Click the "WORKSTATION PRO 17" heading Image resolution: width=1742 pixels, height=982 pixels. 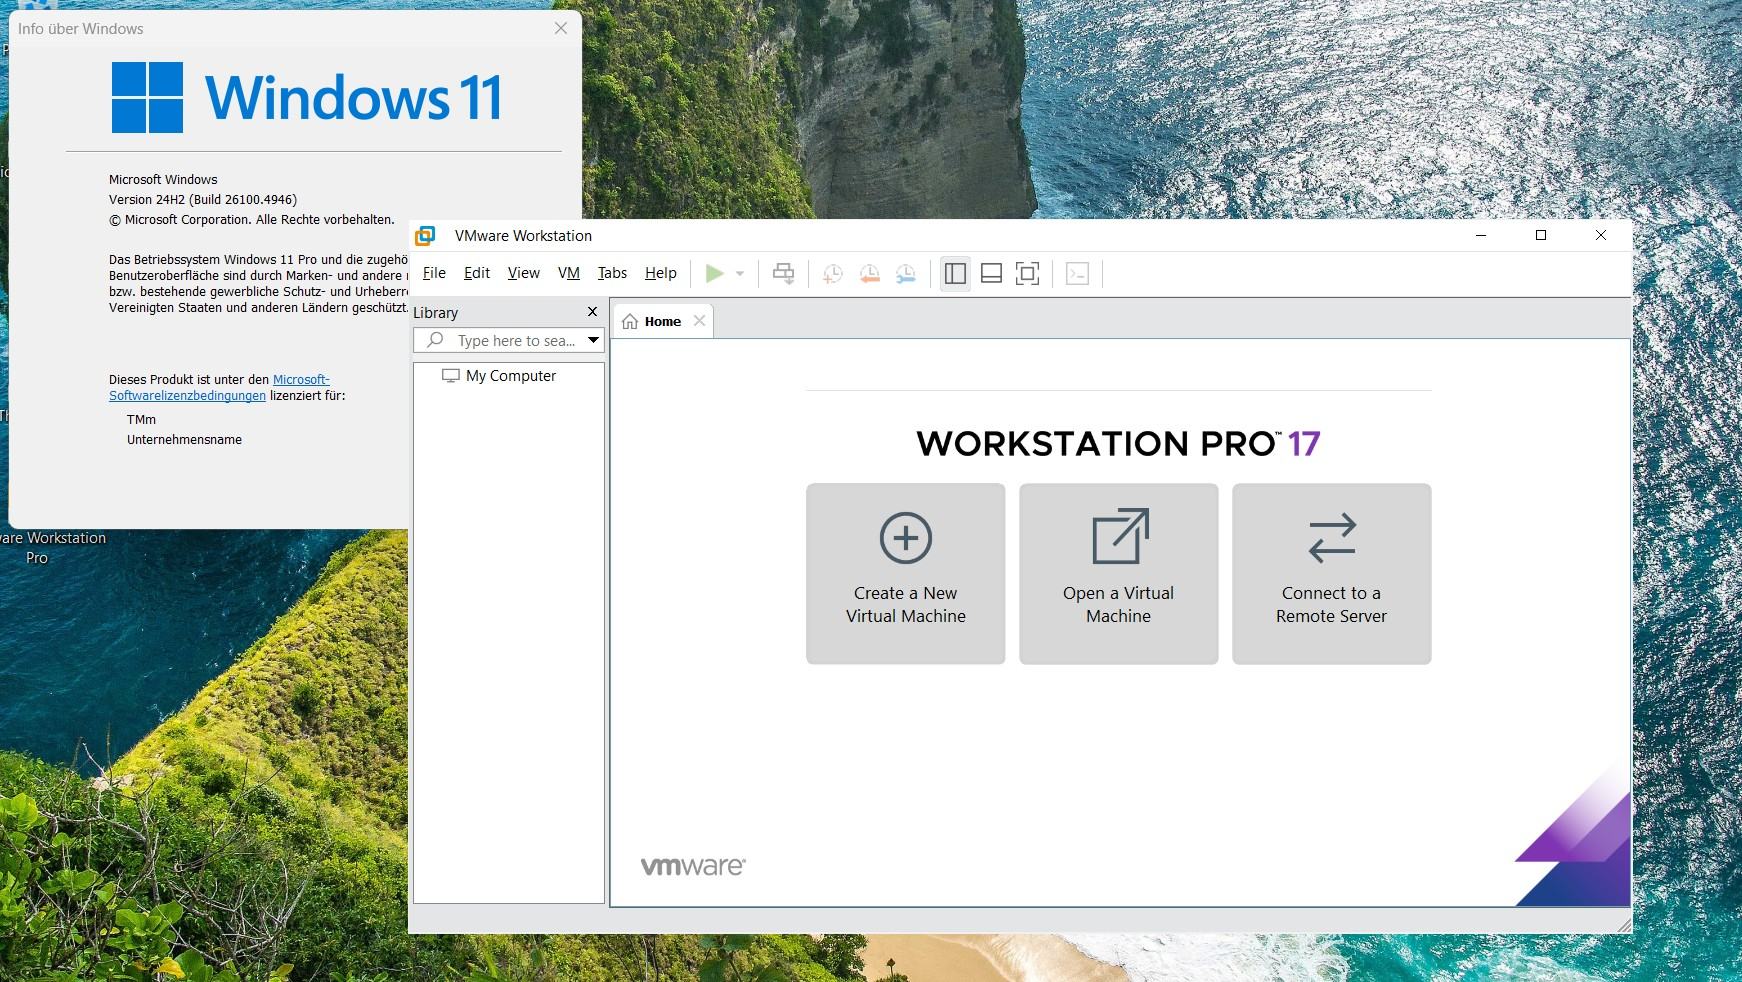pyautogui.click(x=1118, y=444)
